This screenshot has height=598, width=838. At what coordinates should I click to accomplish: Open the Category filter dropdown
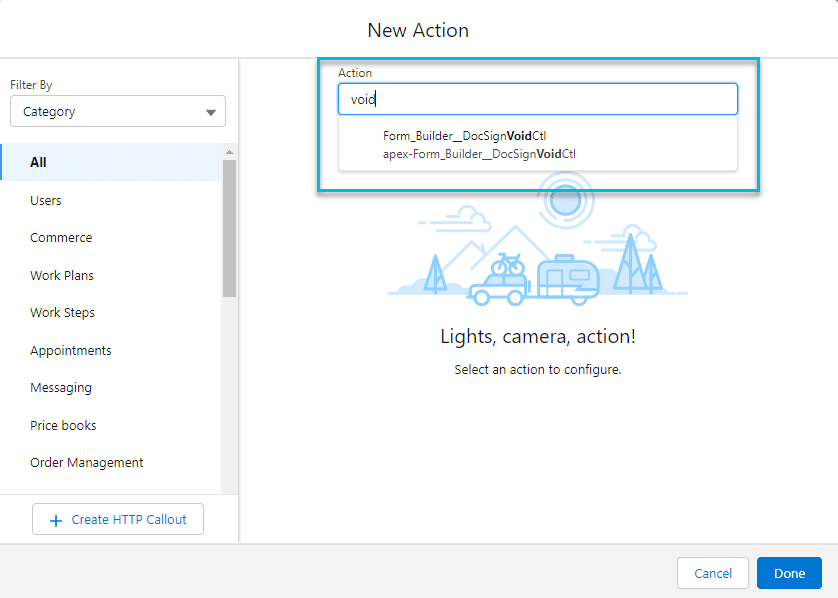click(117, 111)
